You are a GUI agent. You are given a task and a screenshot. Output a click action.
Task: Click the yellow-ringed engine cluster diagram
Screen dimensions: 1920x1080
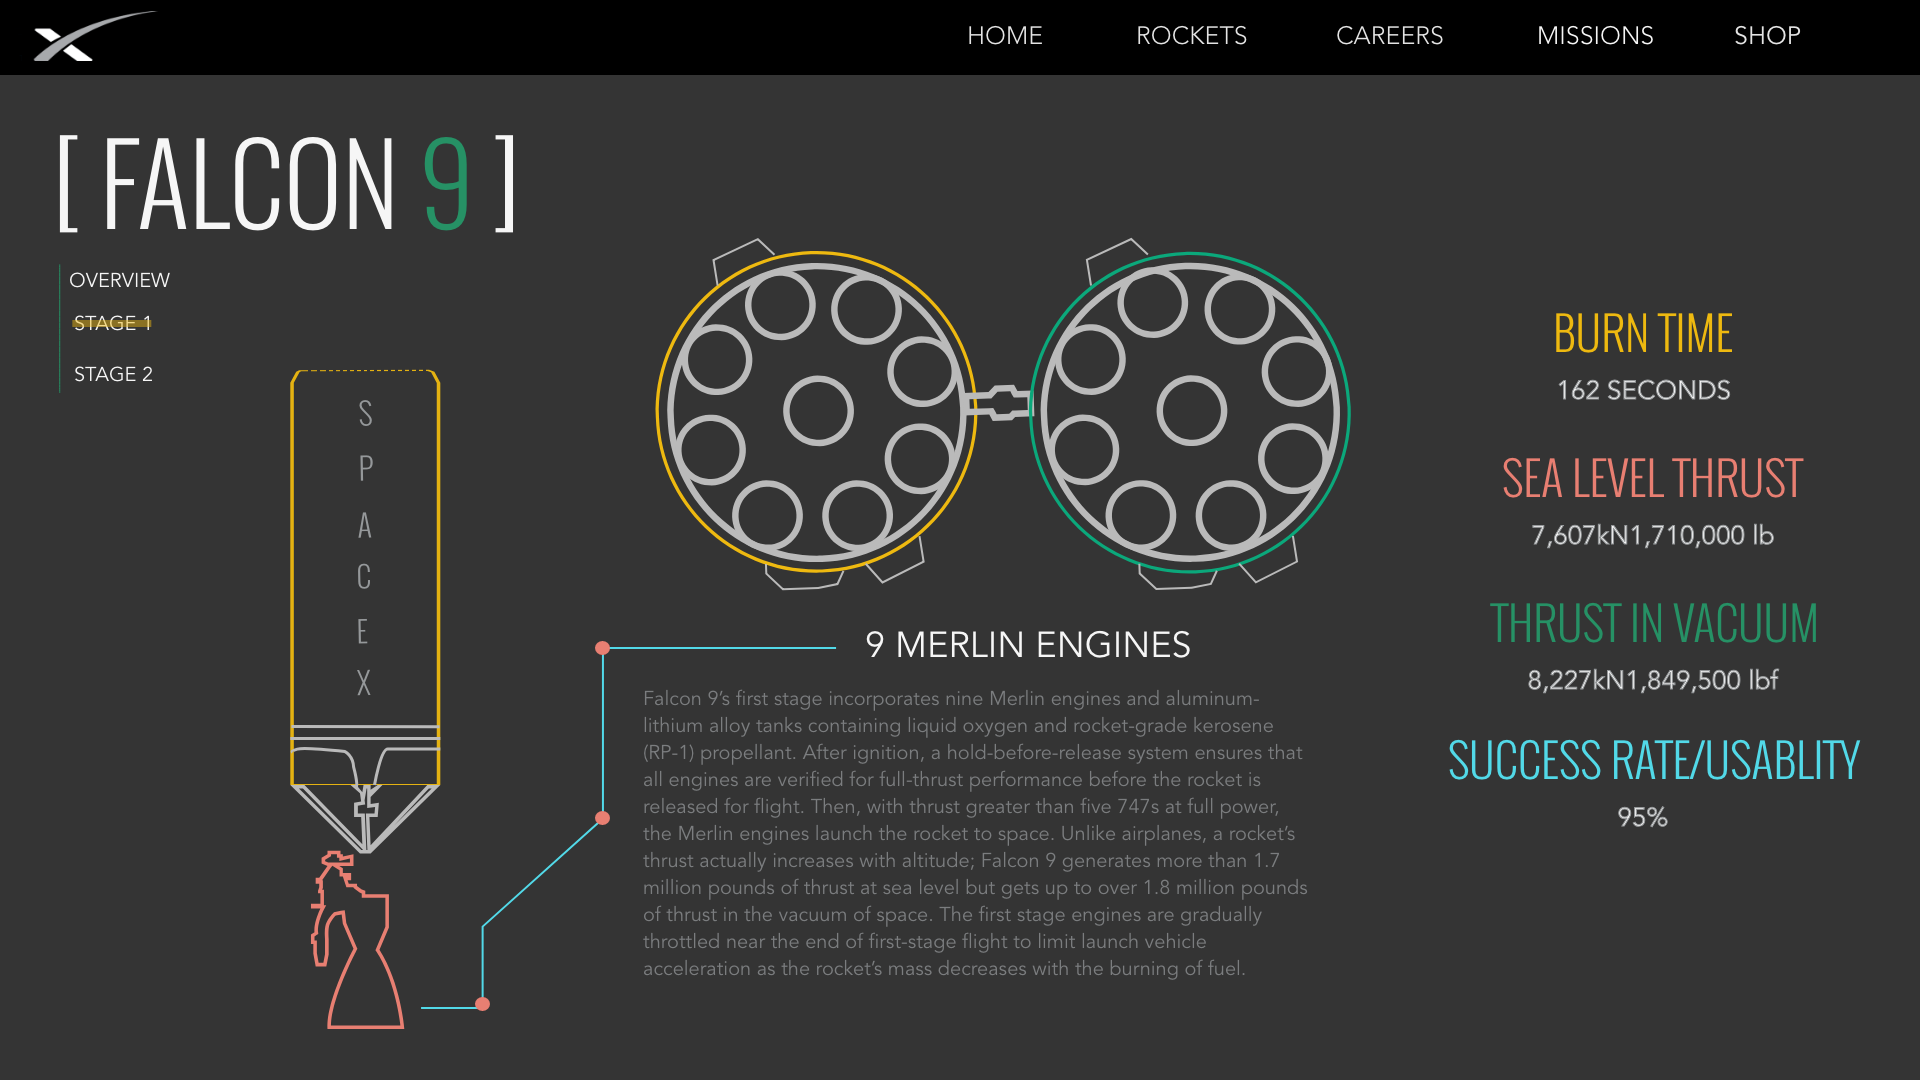(815, 412)
